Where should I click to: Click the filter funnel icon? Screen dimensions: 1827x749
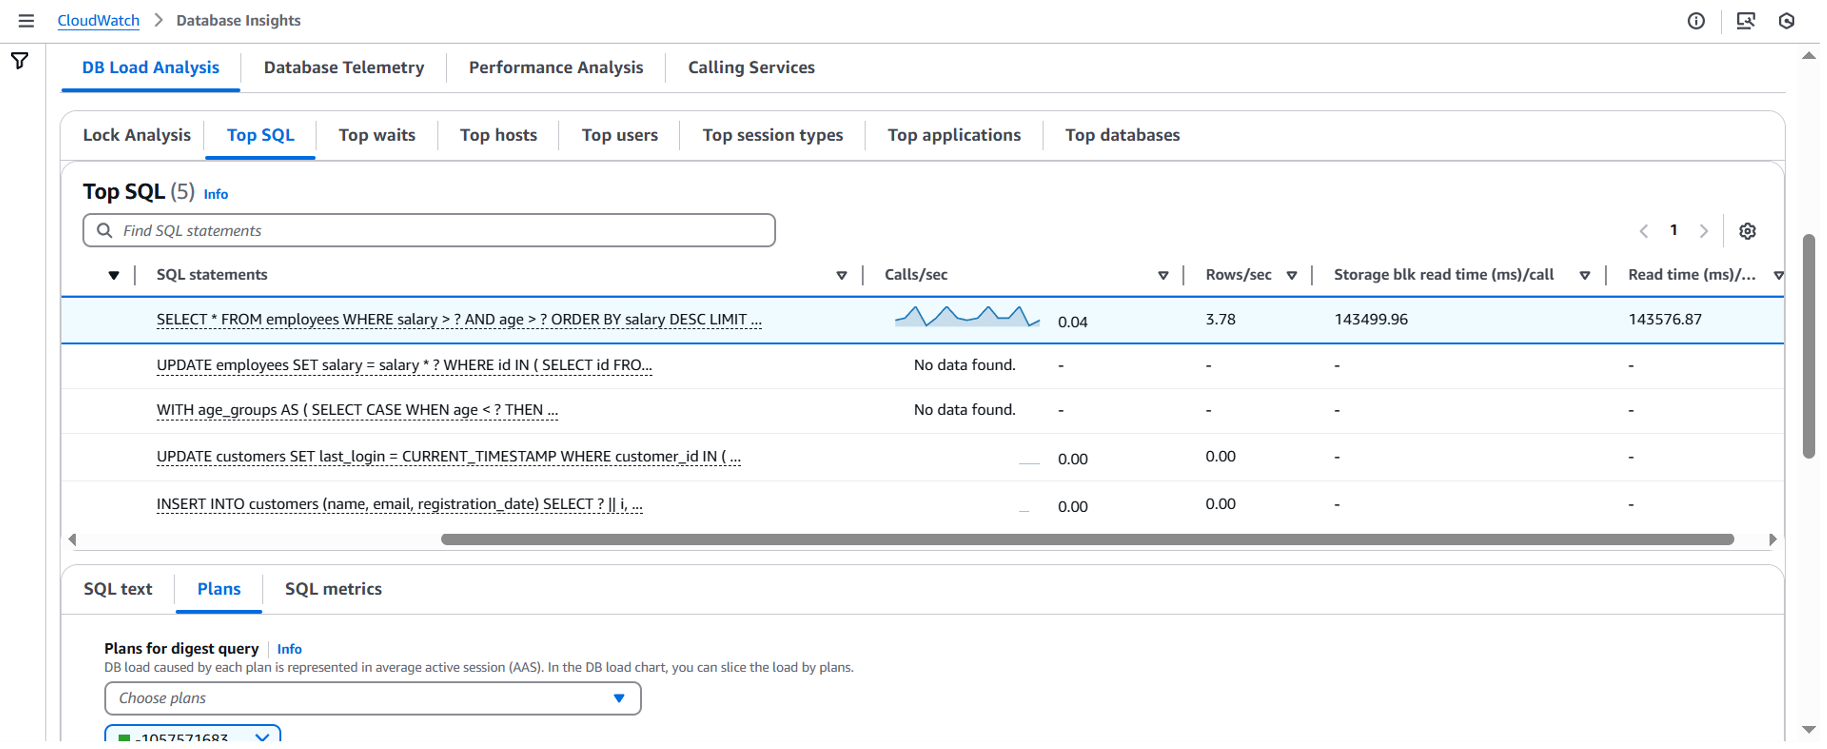point(20,62)
